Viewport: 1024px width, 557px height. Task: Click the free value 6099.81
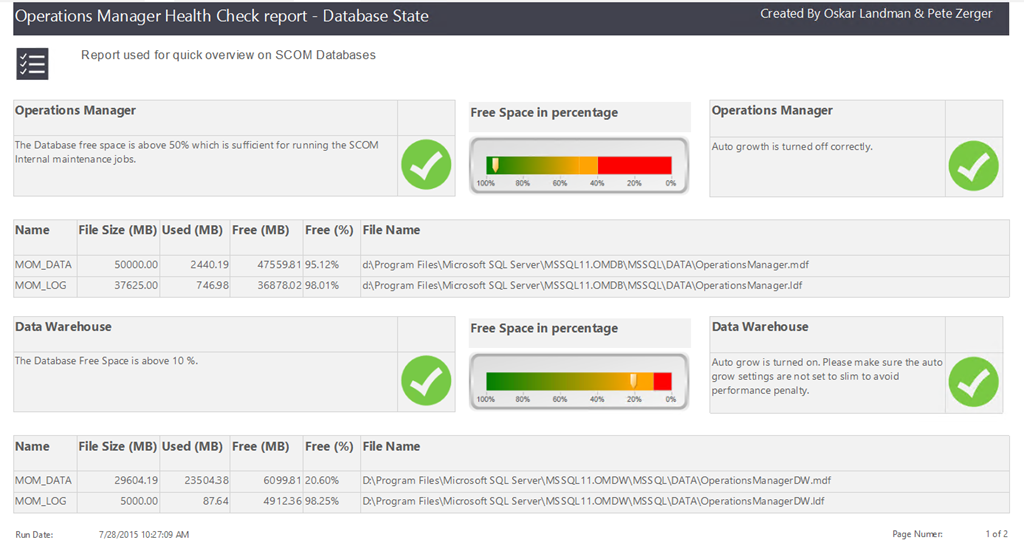pyautogui.click(x=282, y=480)
